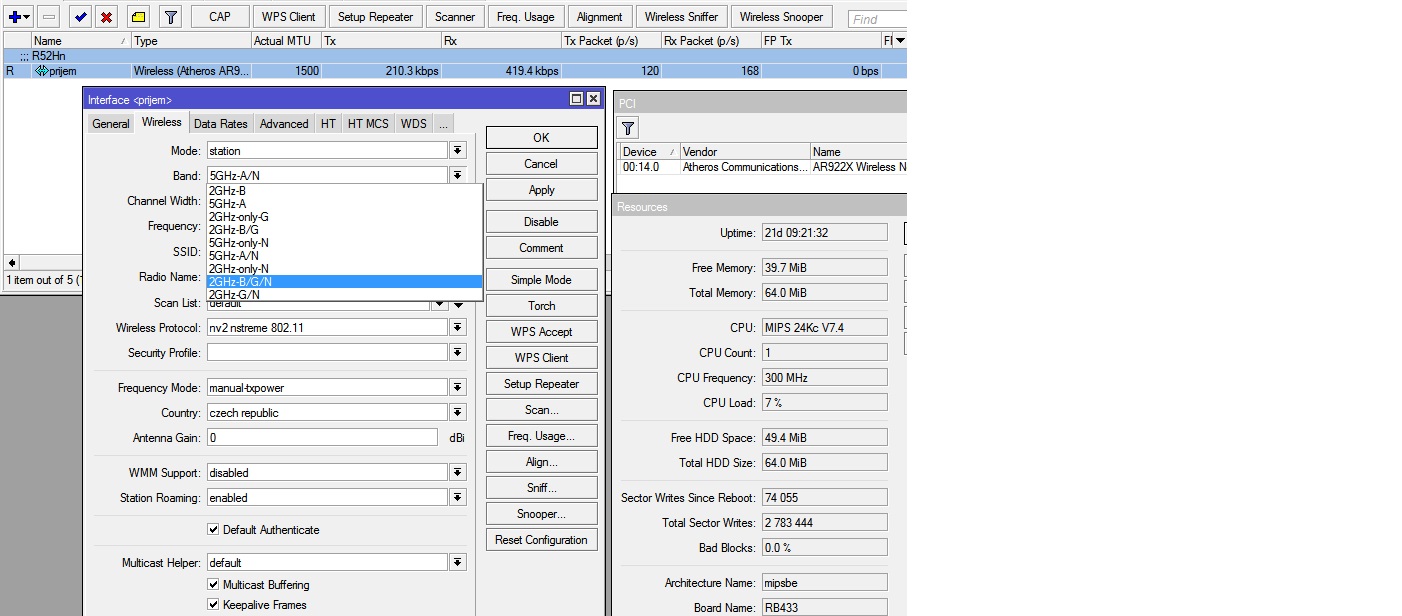Switch to the Advanced tab

pyautogui.click(x=284, y=124)
